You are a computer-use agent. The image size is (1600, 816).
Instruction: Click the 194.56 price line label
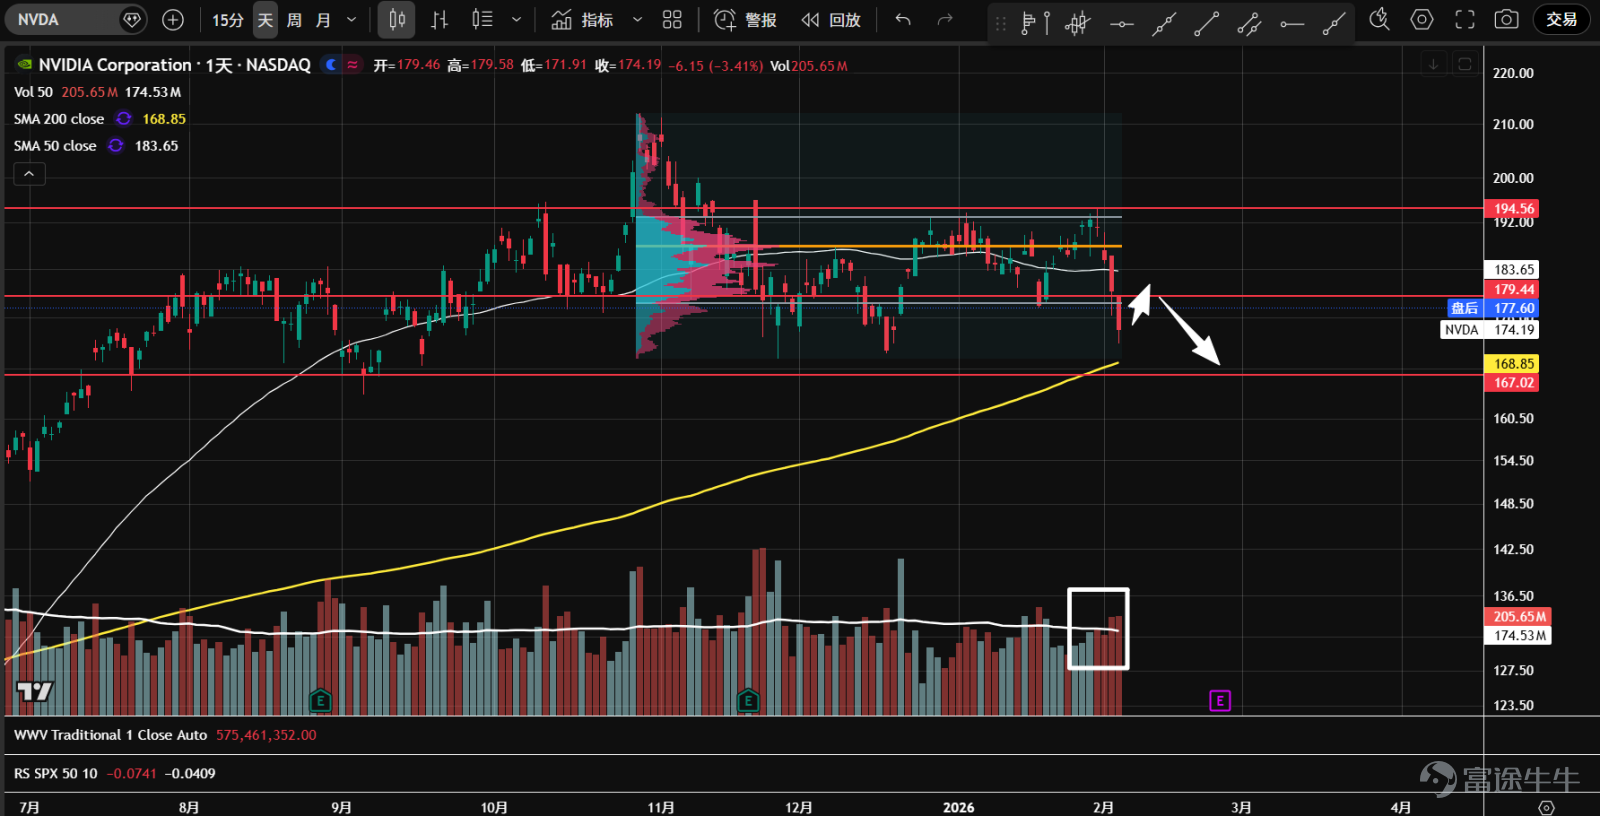1513,209
